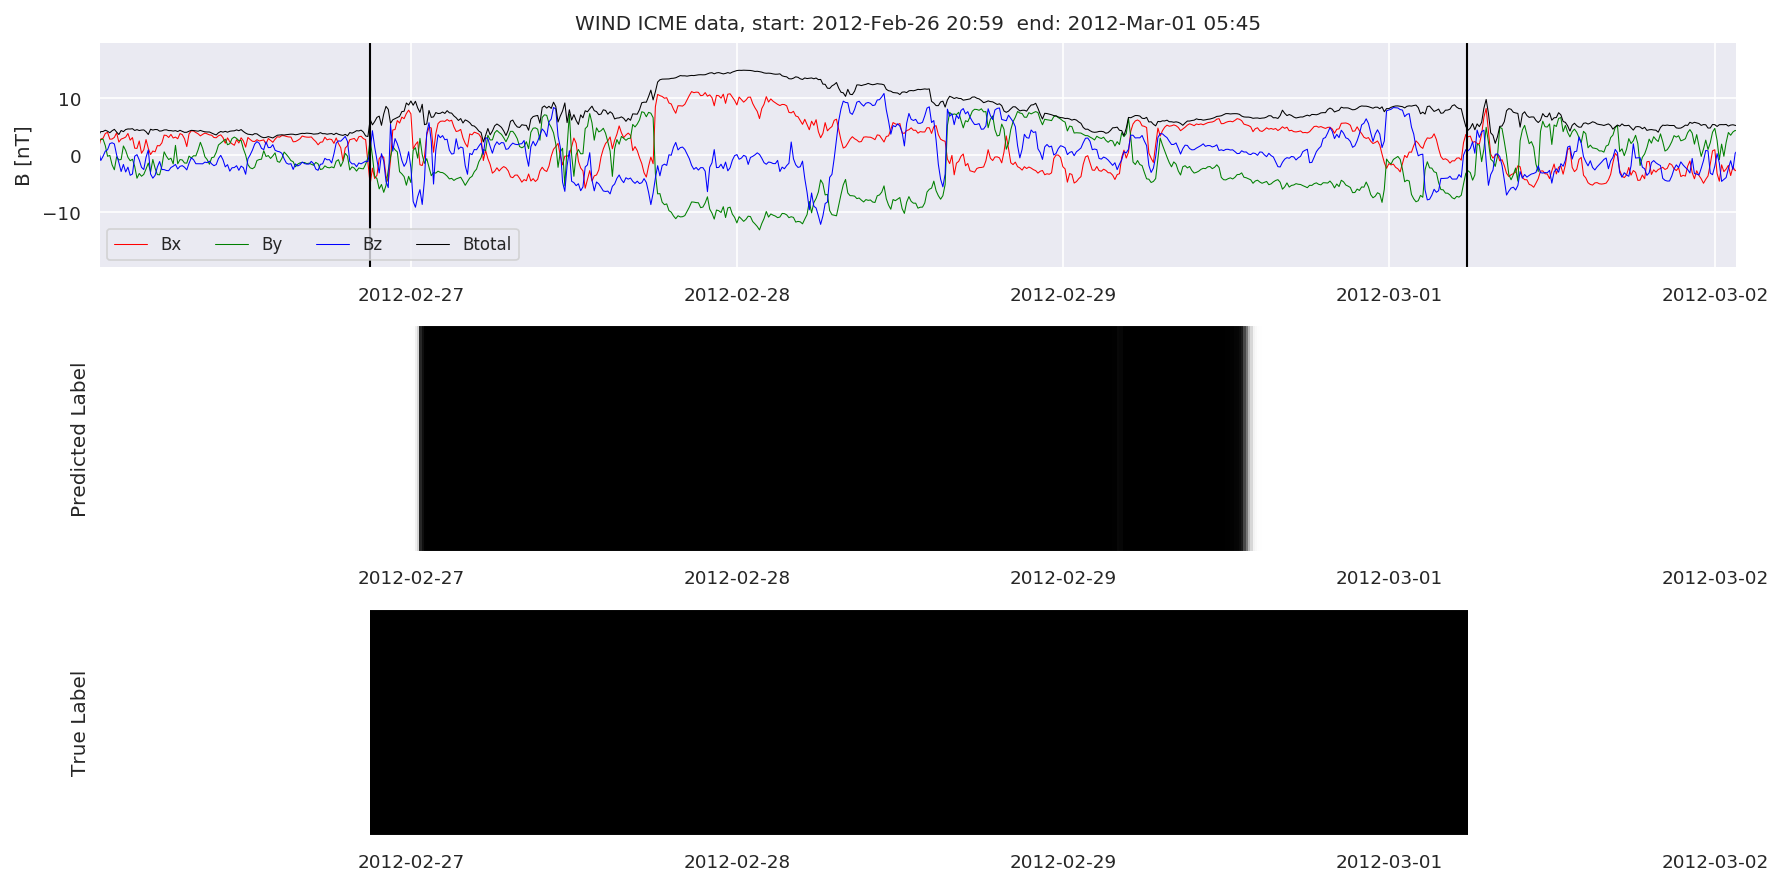
Task: Click 2012-02-27 tick under Predicted Label plot
Action: pyautogui.click(x=411, y=578)
